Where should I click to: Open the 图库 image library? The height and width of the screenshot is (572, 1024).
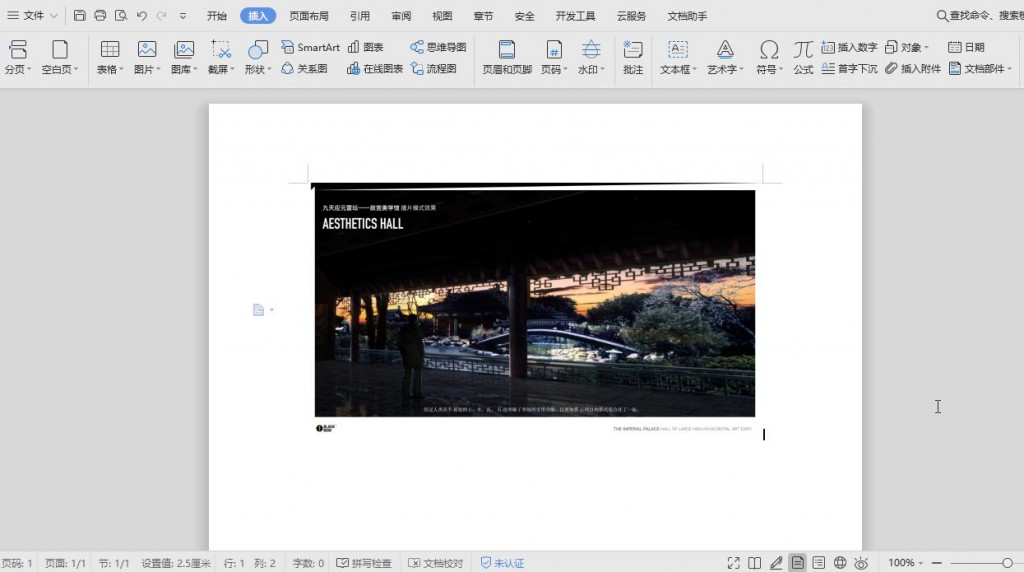click(x=184, y=57)
